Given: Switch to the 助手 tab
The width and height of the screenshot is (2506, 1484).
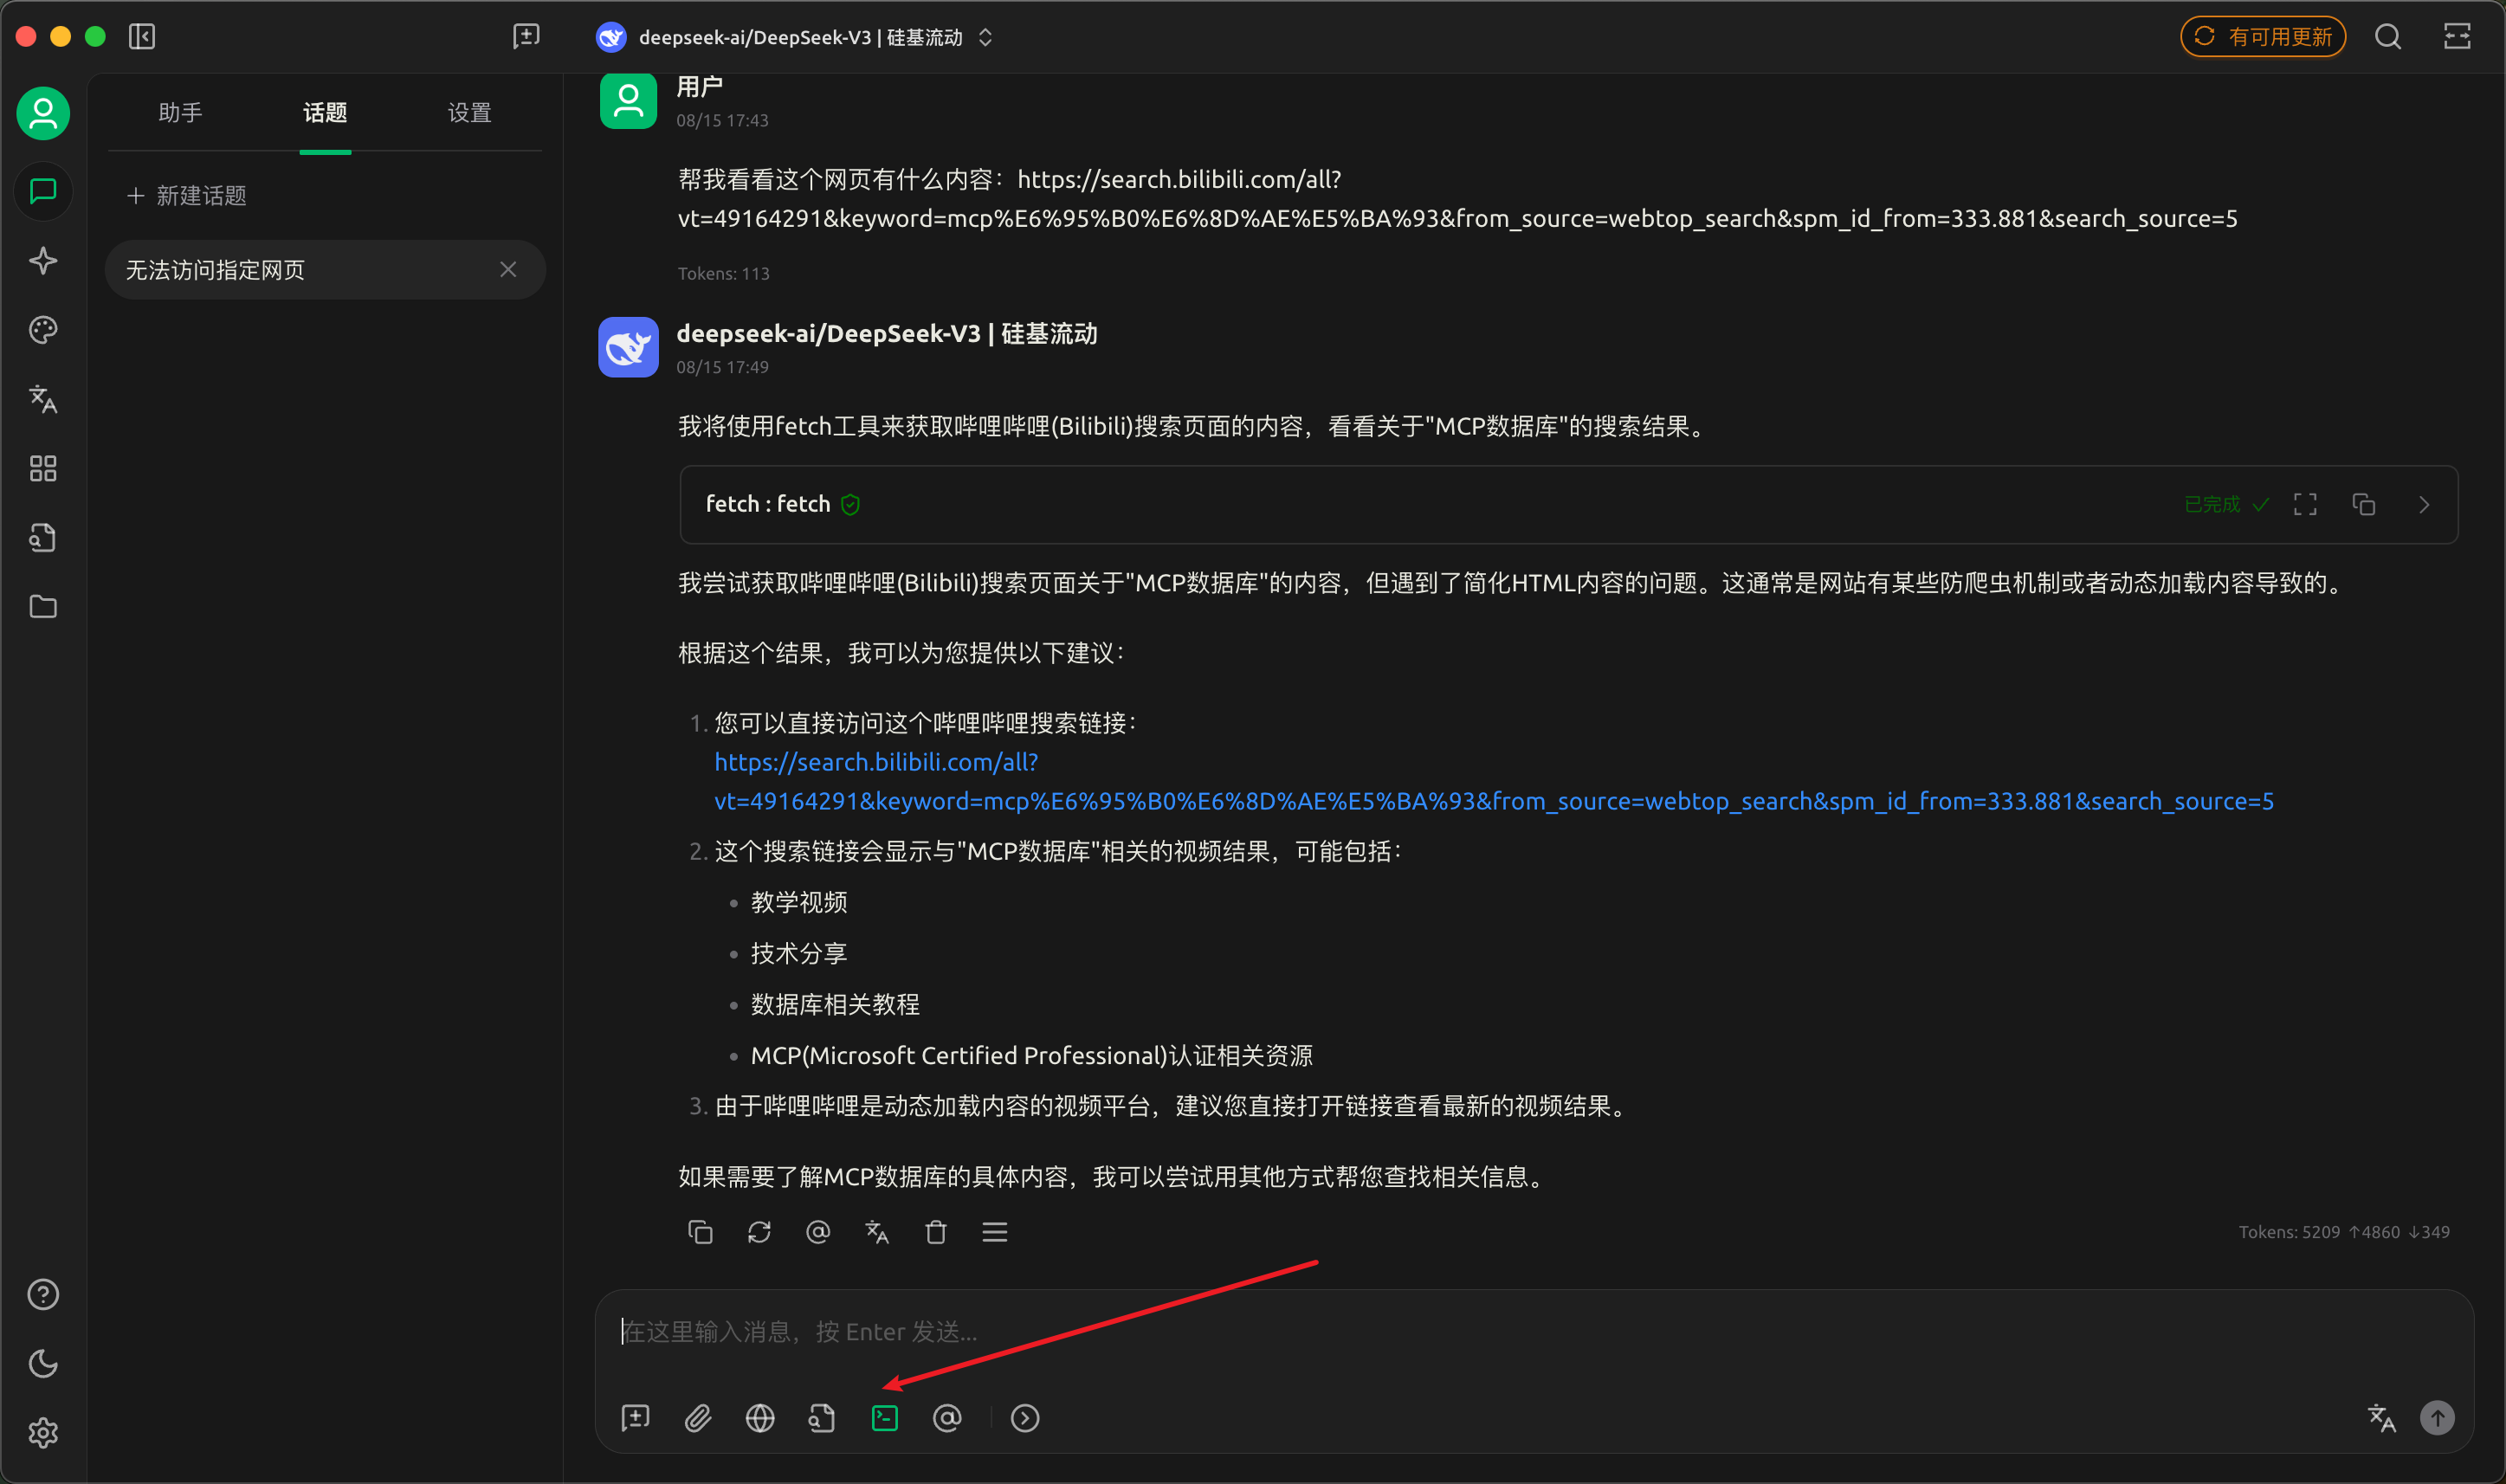Looking at the screenshot, I should click(x=181, y=112).
